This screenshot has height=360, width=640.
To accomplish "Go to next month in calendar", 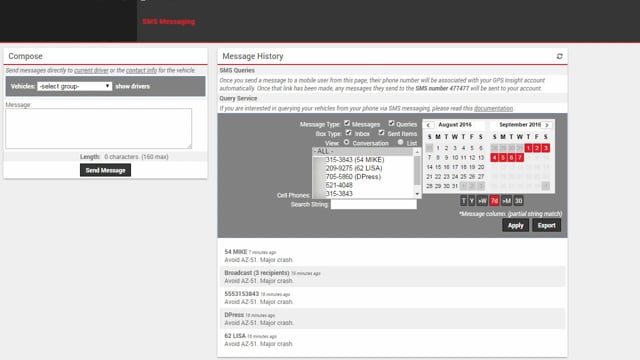I will coord(547,125).
